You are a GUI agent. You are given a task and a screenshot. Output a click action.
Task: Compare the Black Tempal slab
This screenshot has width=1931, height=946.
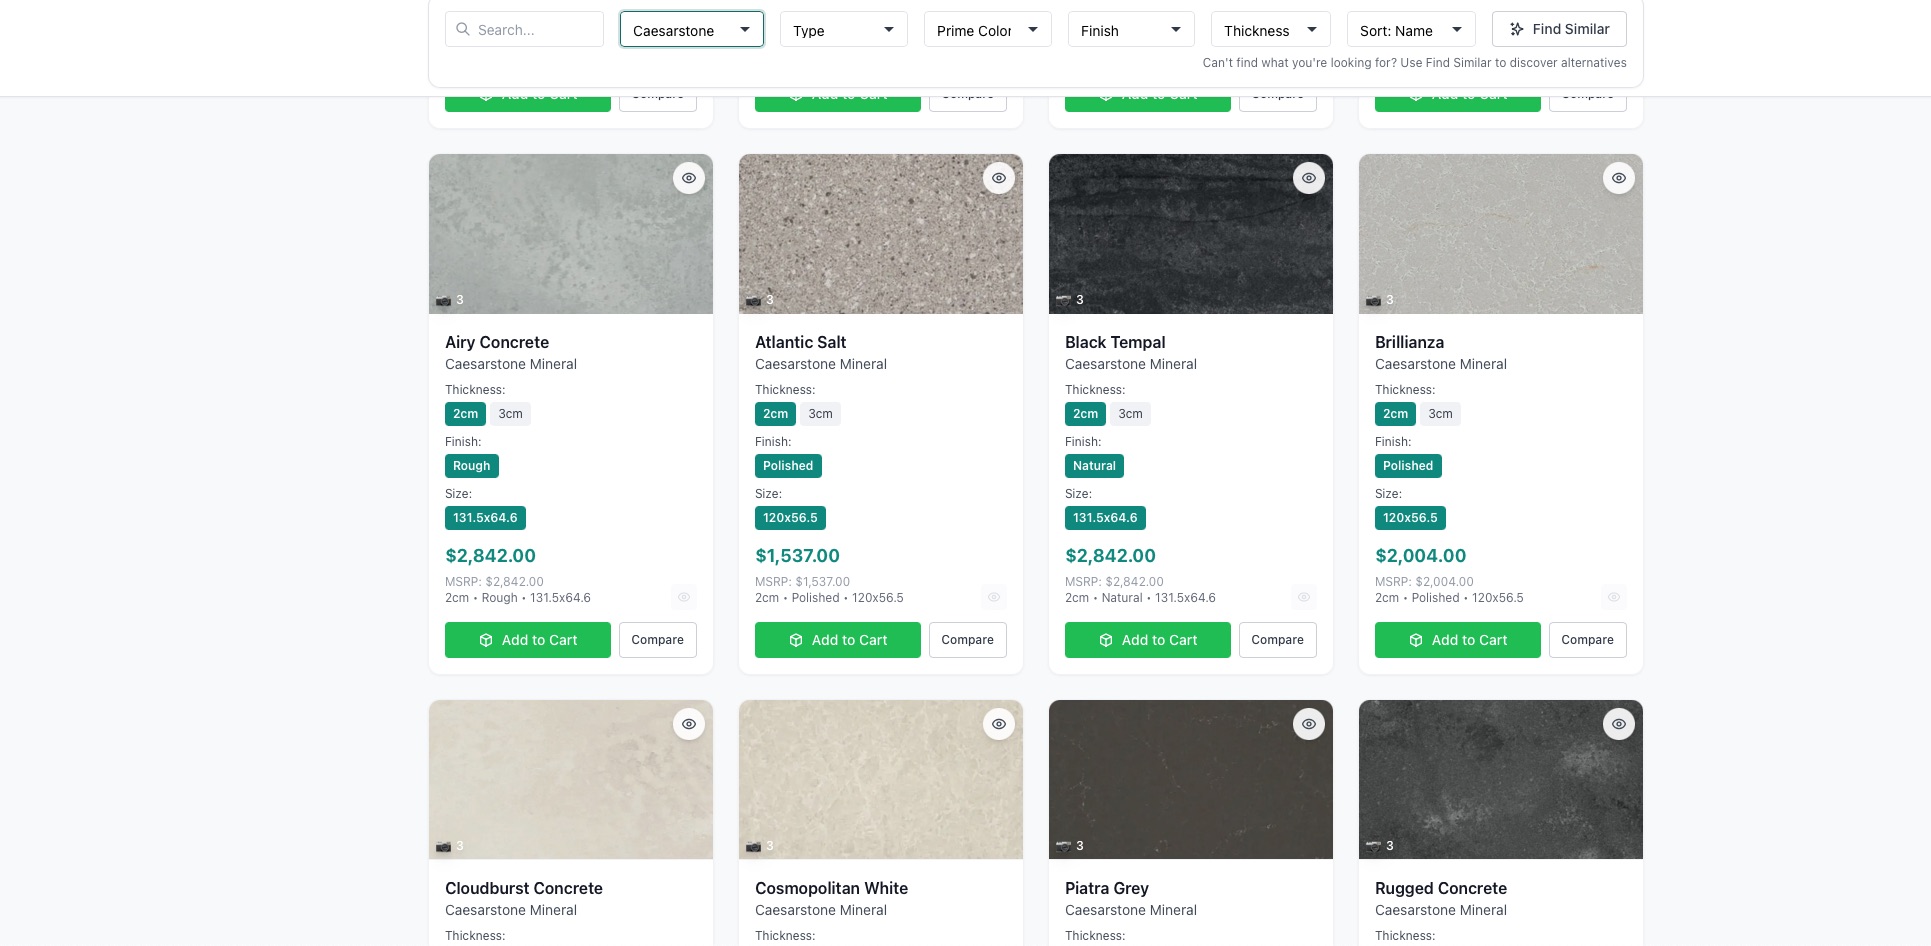tap(1278, 640)
